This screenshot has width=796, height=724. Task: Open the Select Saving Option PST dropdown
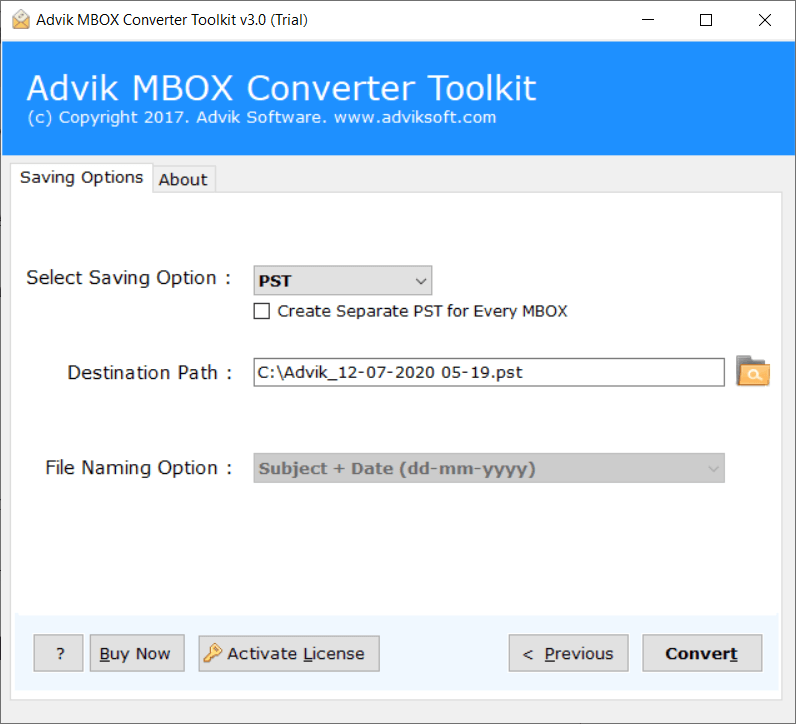[x=343, y=280]
